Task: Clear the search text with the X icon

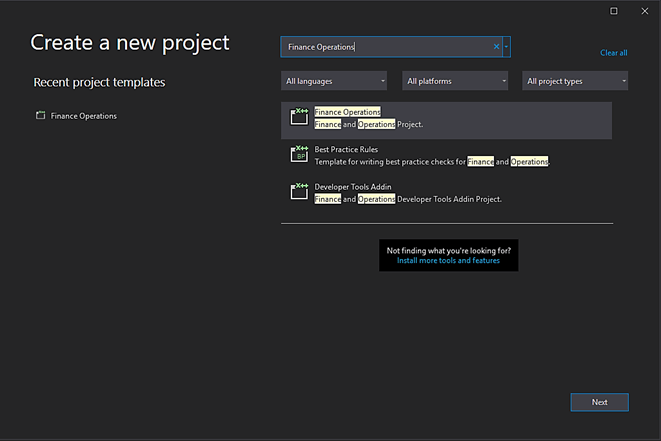Action: pos(496,47)
